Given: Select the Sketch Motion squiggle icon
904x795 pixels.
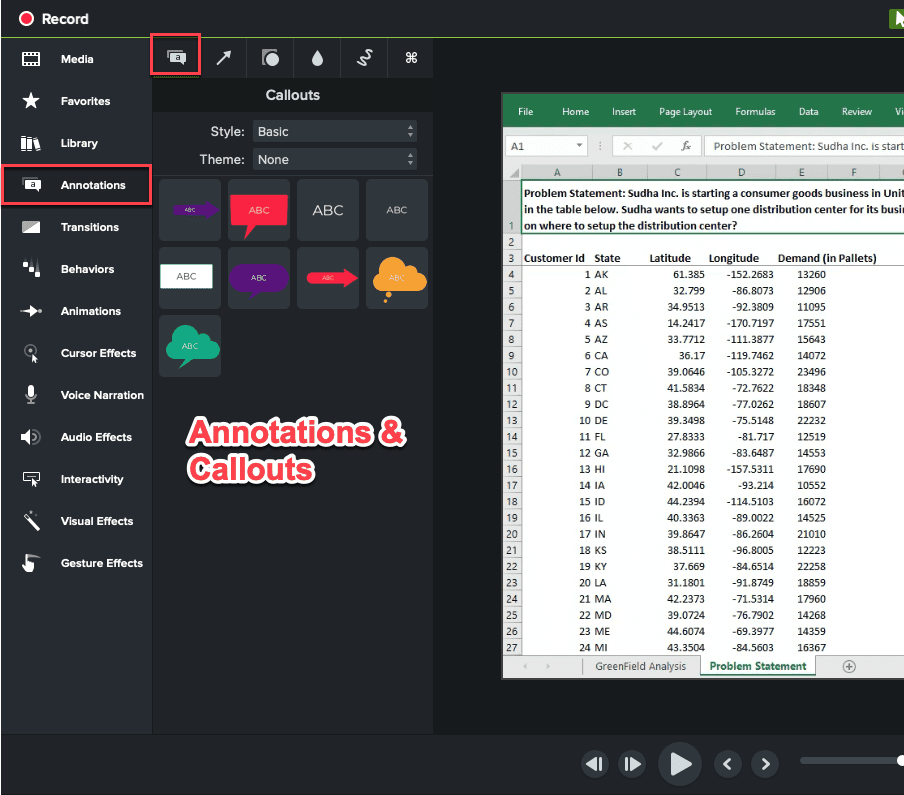Looking at the screenshot, I should (364, 58).
